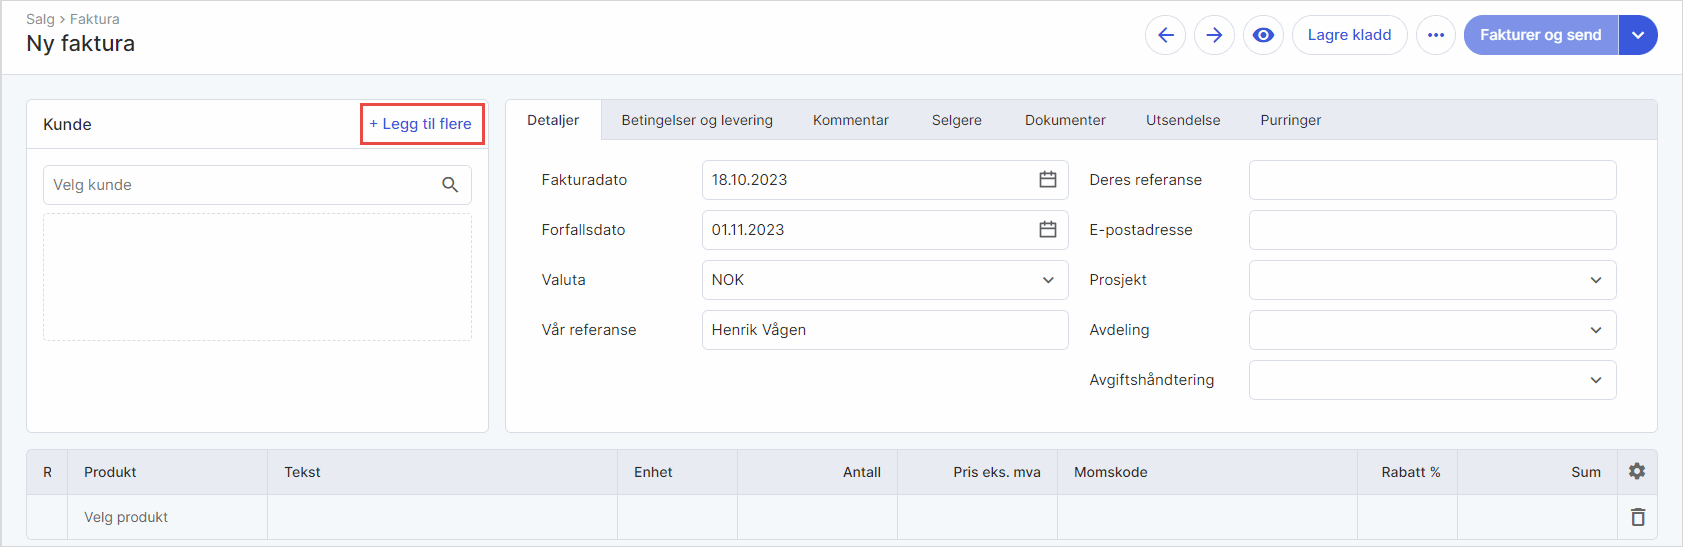Click the Velg produkt cell
The image size is (1683, 547).
pyautogui.click(x=126, y=517)
